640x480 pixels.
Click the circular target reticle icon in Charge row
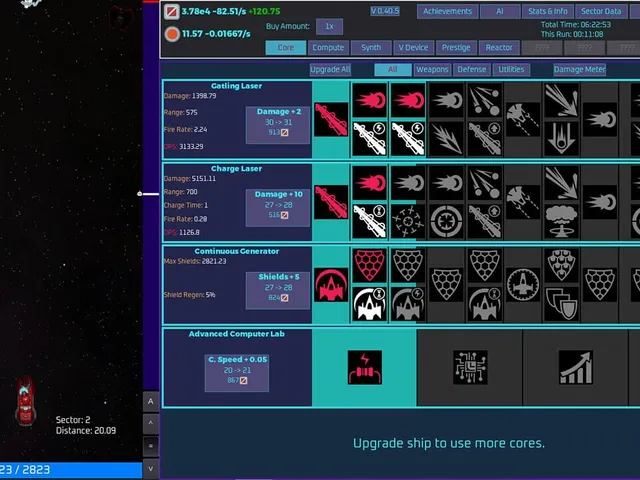pyautogui.click(x=446, y=221)
